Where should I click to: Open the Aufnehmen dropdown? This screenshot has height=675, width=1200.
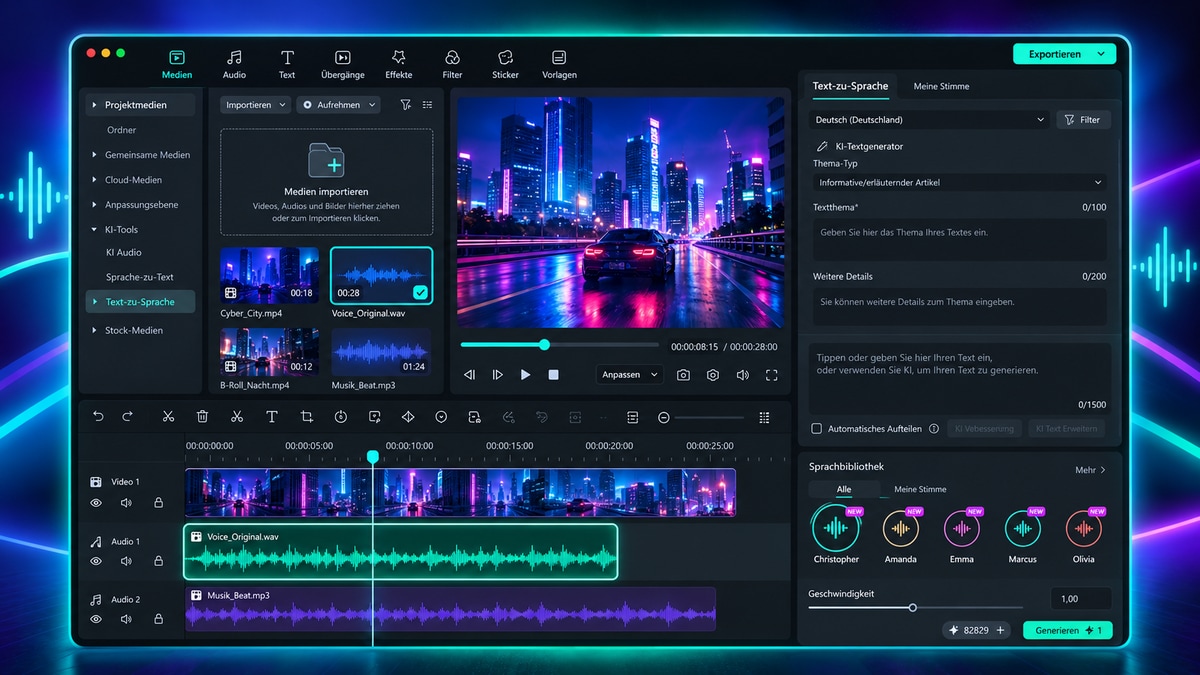click(339, 104)
